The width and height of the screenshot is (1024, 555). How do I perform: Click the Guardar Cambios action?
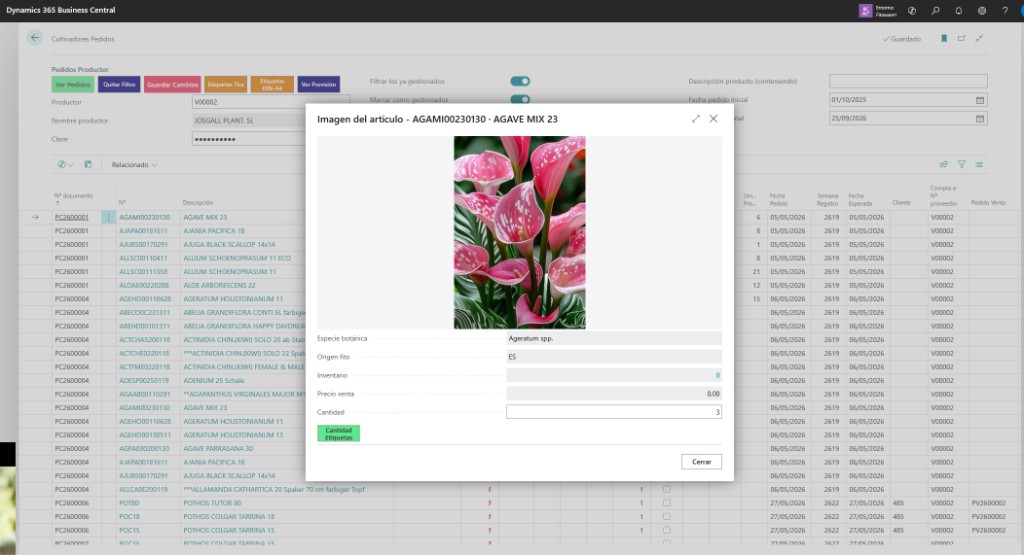coord(172,84)
